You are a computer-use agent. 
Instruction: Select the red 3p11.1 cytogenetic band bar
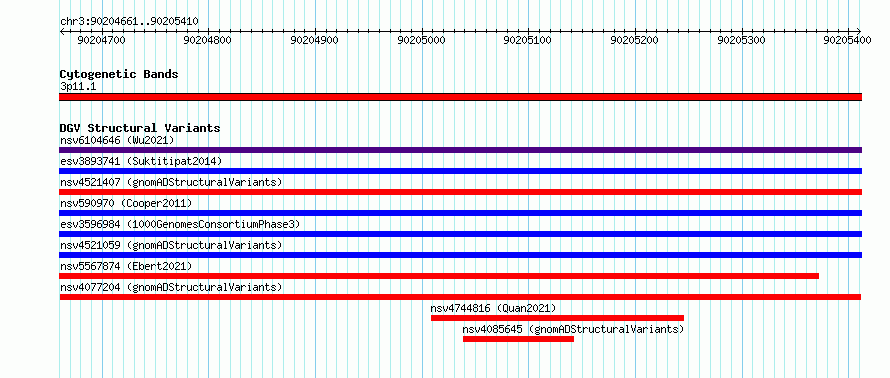(x=460, y=97)
